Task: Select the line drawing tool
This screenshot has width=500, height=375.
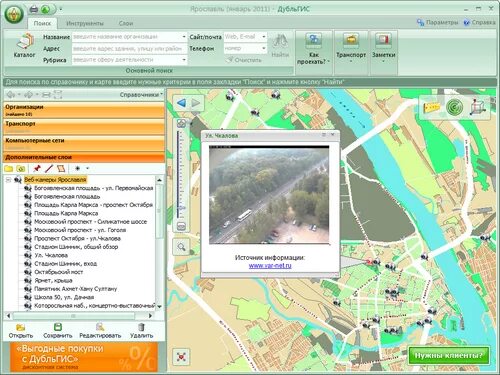Action: point(49,169)
